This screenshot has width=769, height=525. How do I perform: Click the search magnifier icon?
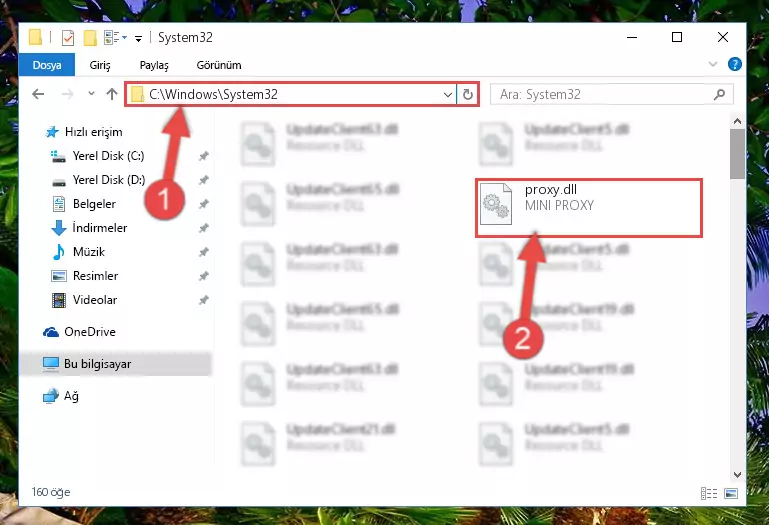click(x=719, y=94)
